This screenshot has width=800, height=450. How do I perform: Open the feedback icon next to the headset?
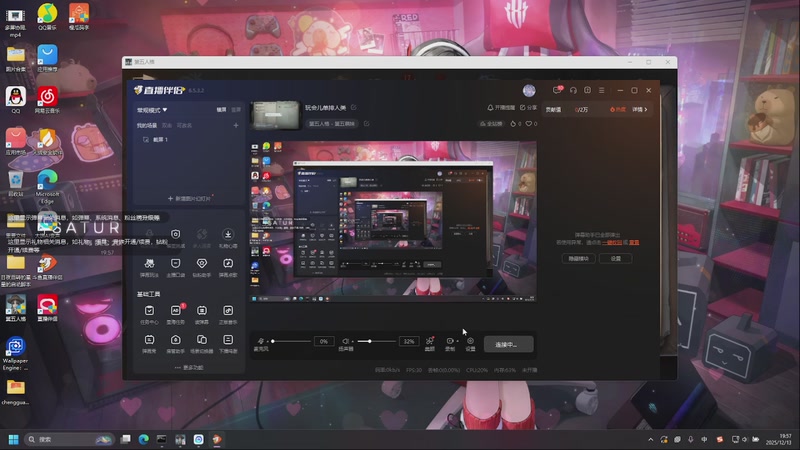[x=588, y=90]
